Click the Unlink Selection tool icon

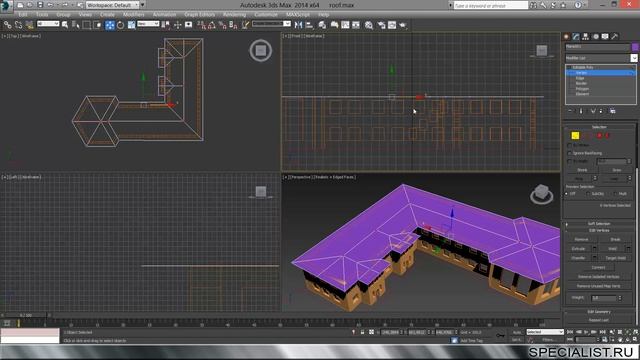(18, 25)
